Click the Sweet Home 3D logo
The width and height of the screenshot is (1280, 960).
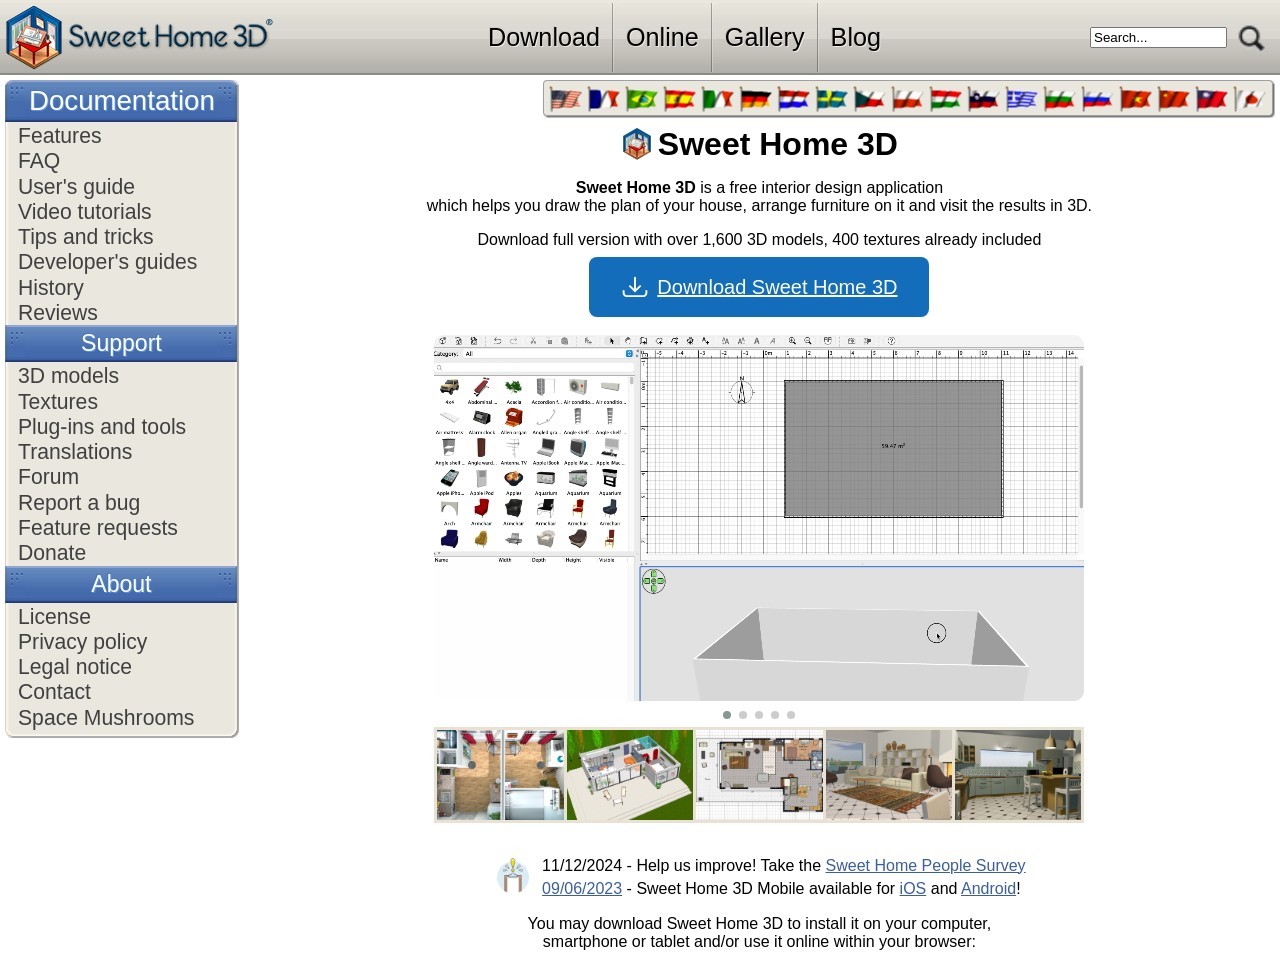[x=139, y=37]
